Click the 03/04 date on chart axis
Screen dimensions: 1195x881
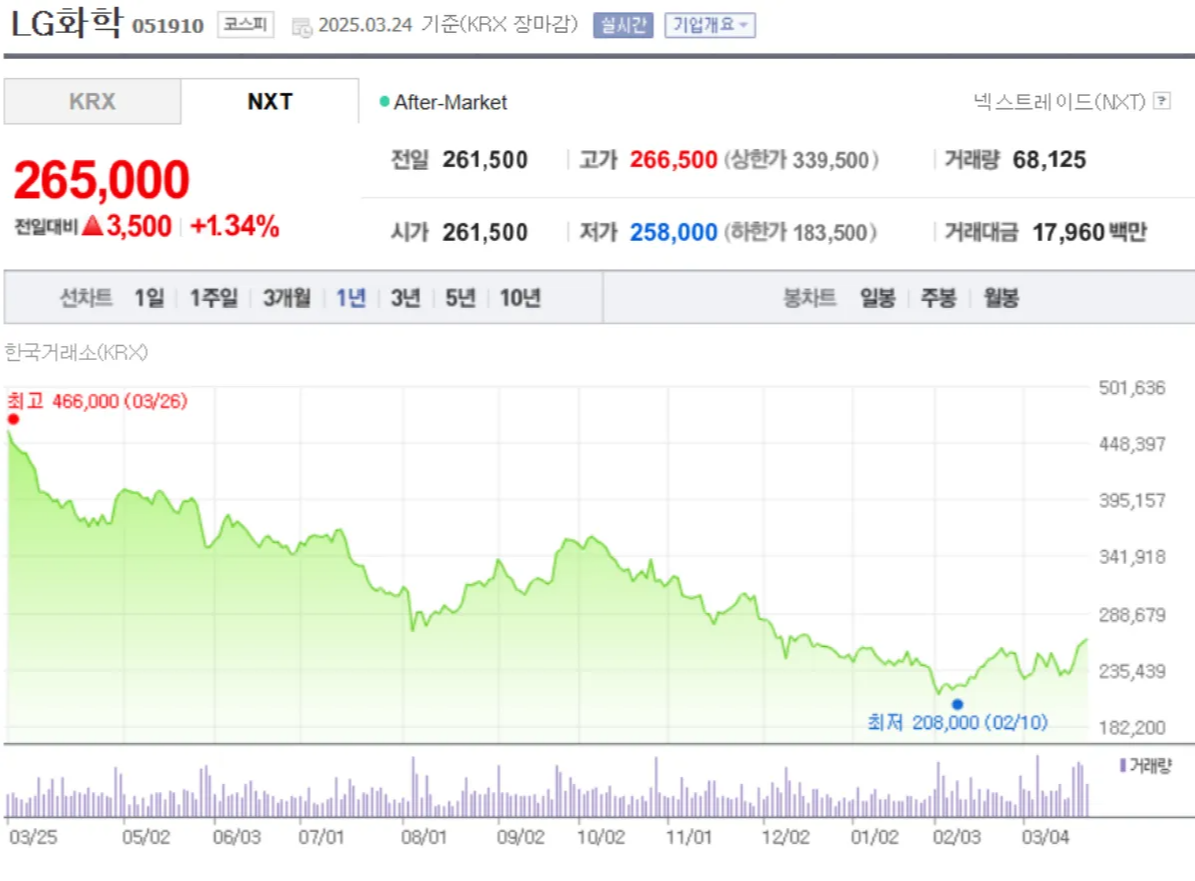[x=1046, y=837]
